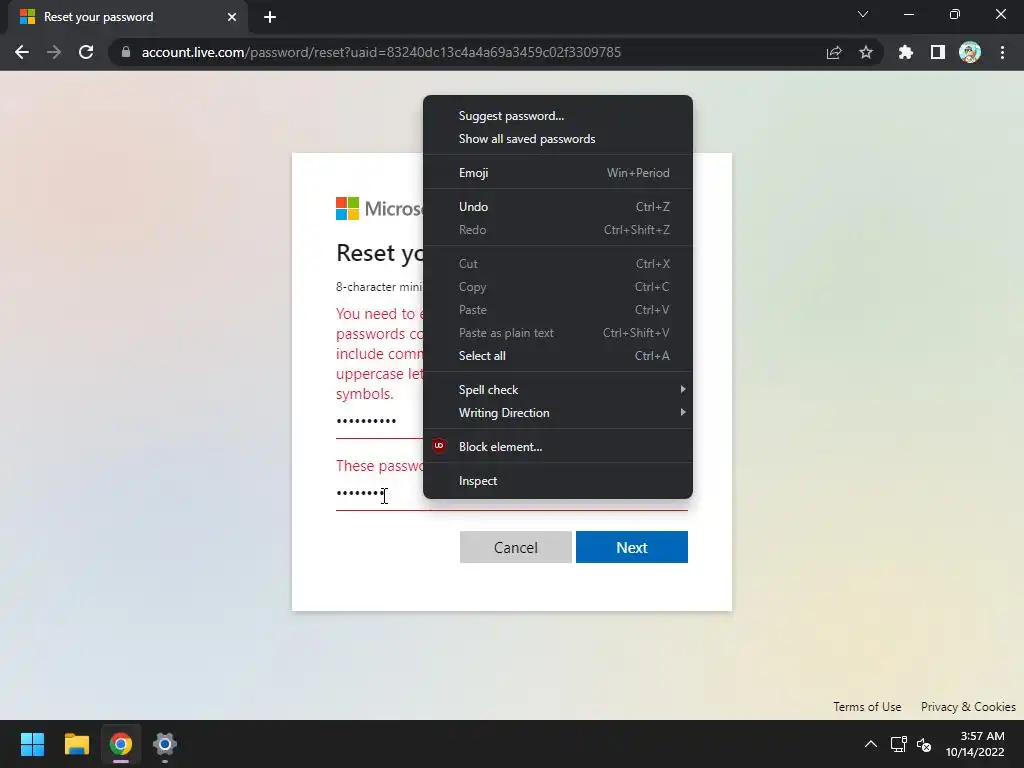Click the lock site info icon

point(126,52)
